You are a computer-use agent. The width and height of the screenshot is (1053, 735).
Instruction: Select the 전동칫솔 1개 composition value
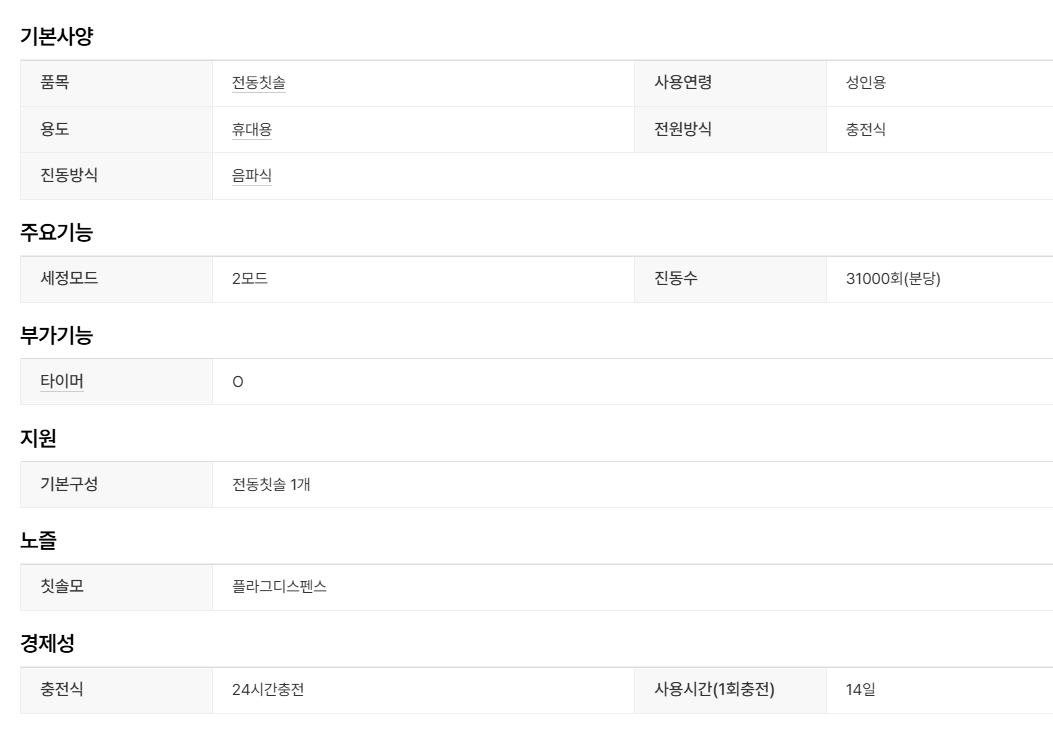[271, 484]
